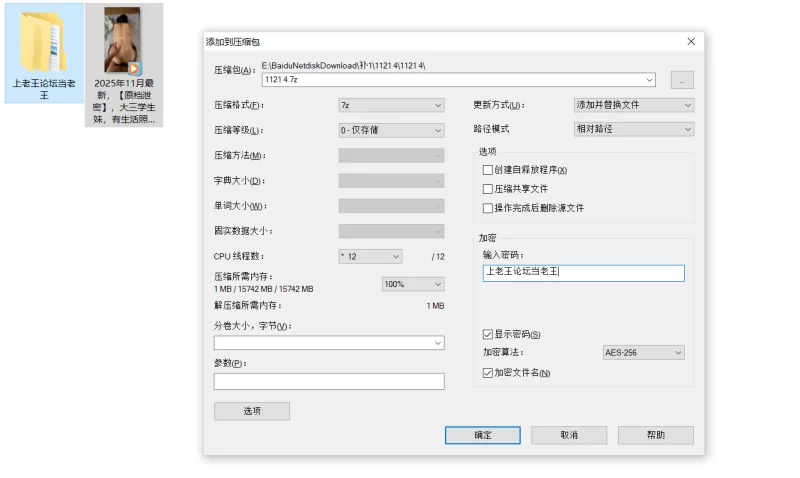800x478 pixels.
Task: Confirm with the 确定 button
Action: 483,435
